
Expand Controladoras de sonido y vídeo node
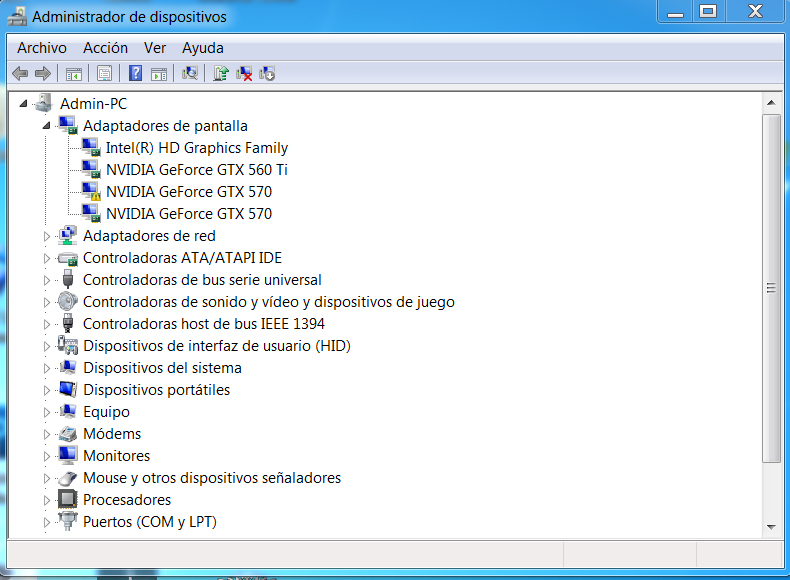[47, 302]
